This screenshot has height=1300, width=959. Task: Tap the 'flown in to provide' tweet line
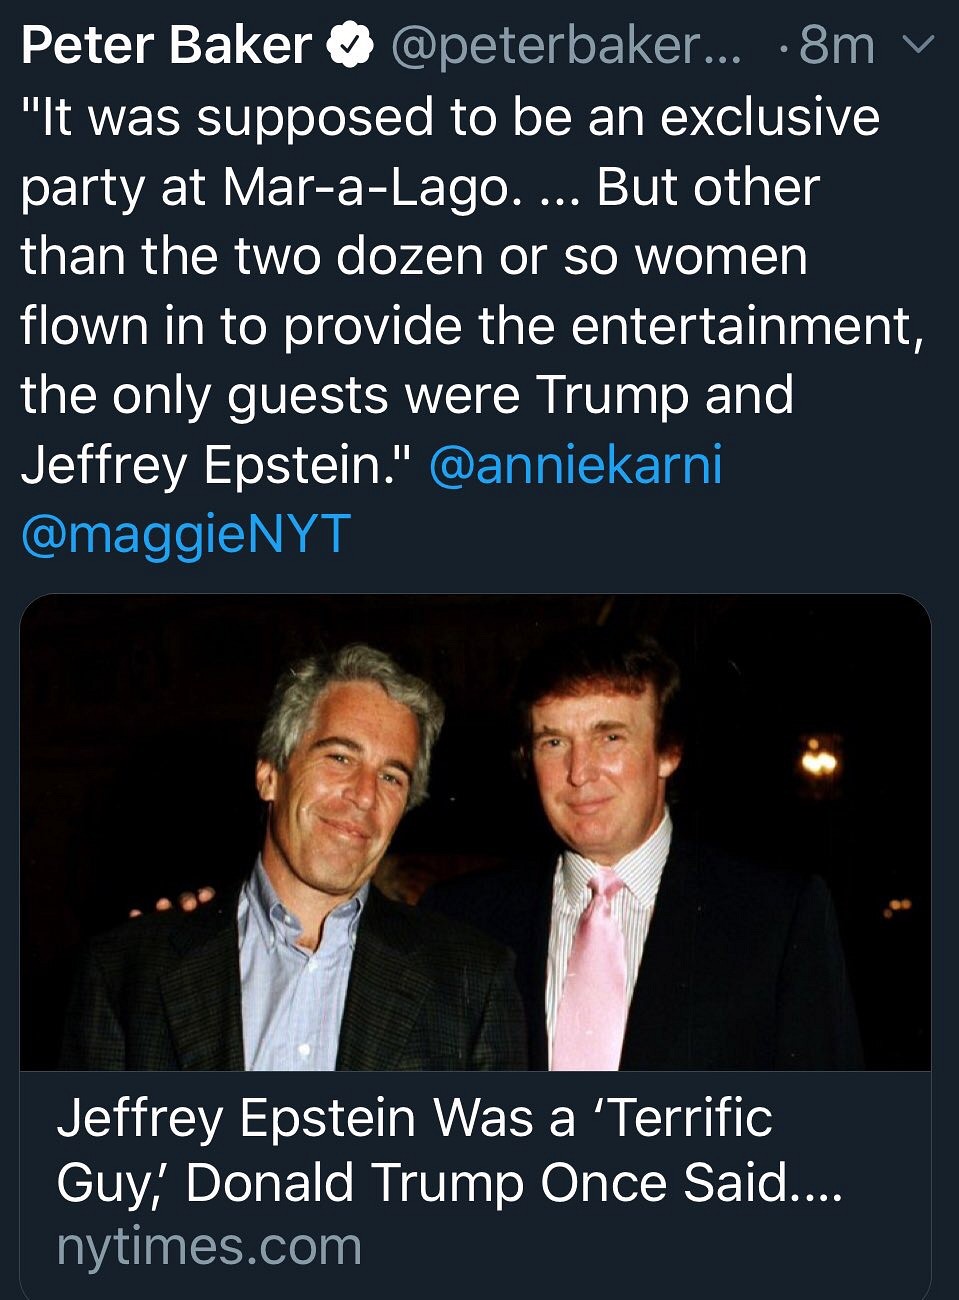(472, 326)
